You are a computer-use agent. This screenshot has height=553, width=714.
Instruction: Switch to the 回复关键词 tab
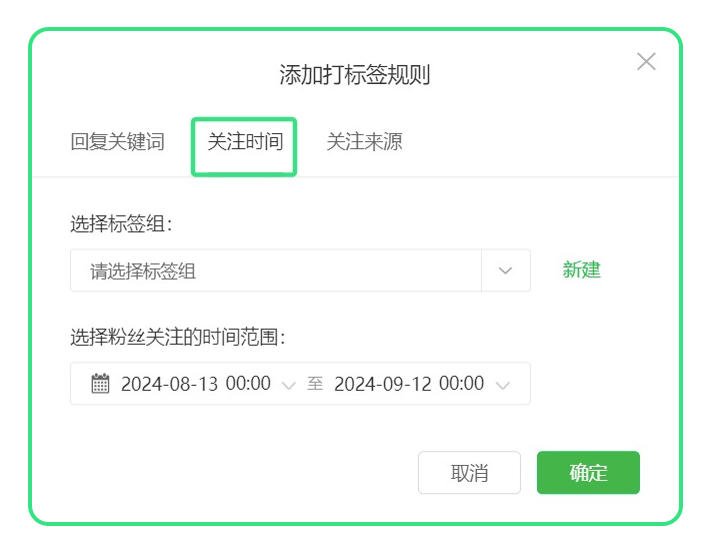point(117,142)
